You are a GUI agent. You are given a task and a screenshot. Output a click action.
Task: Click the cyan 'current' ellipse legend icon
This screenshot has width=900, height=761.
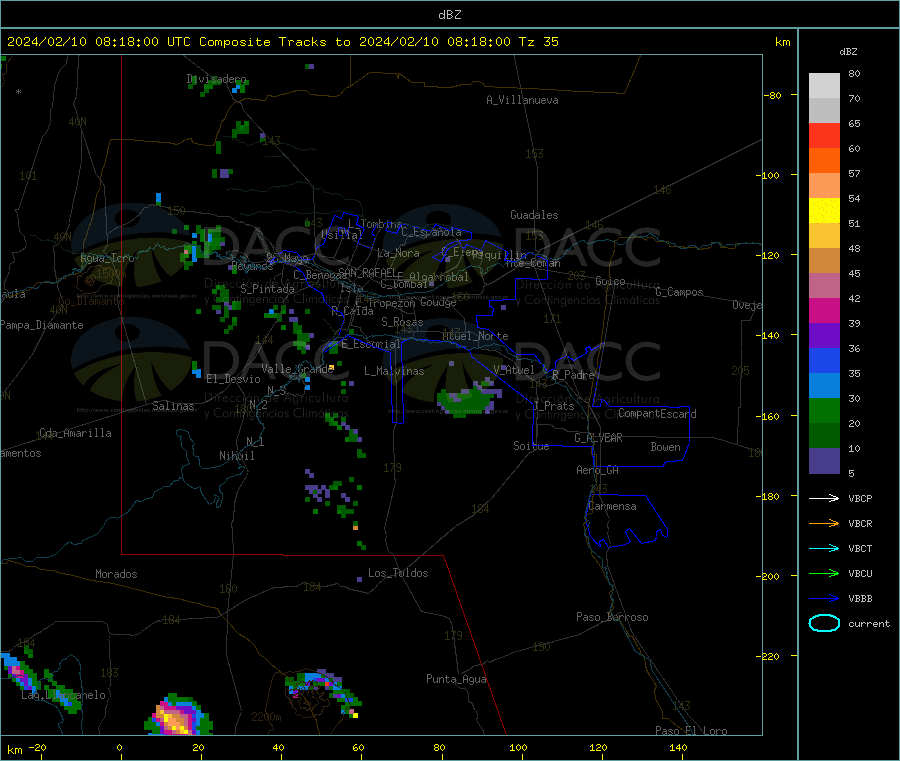[x=824, y=623]
